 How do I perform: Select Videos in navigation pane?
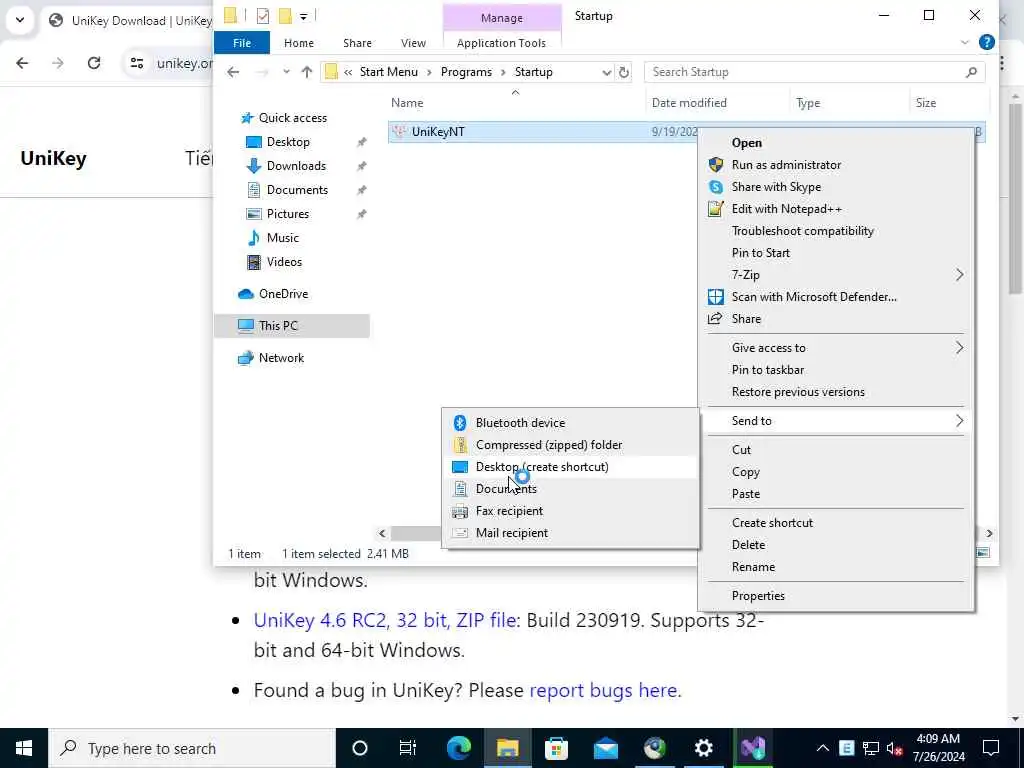point(284,262)
